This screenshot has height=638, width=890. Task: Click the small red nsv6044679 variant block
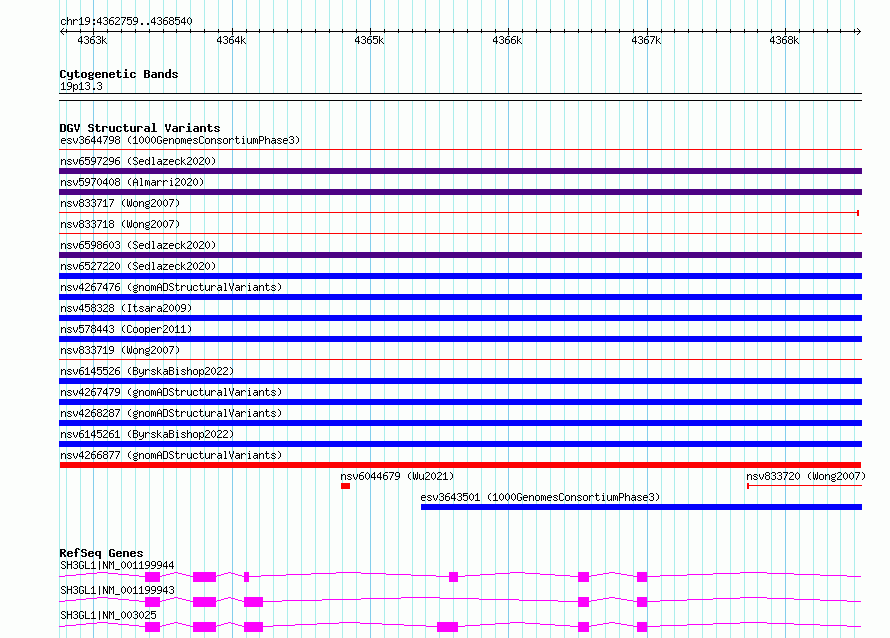(x=345, y=486)
